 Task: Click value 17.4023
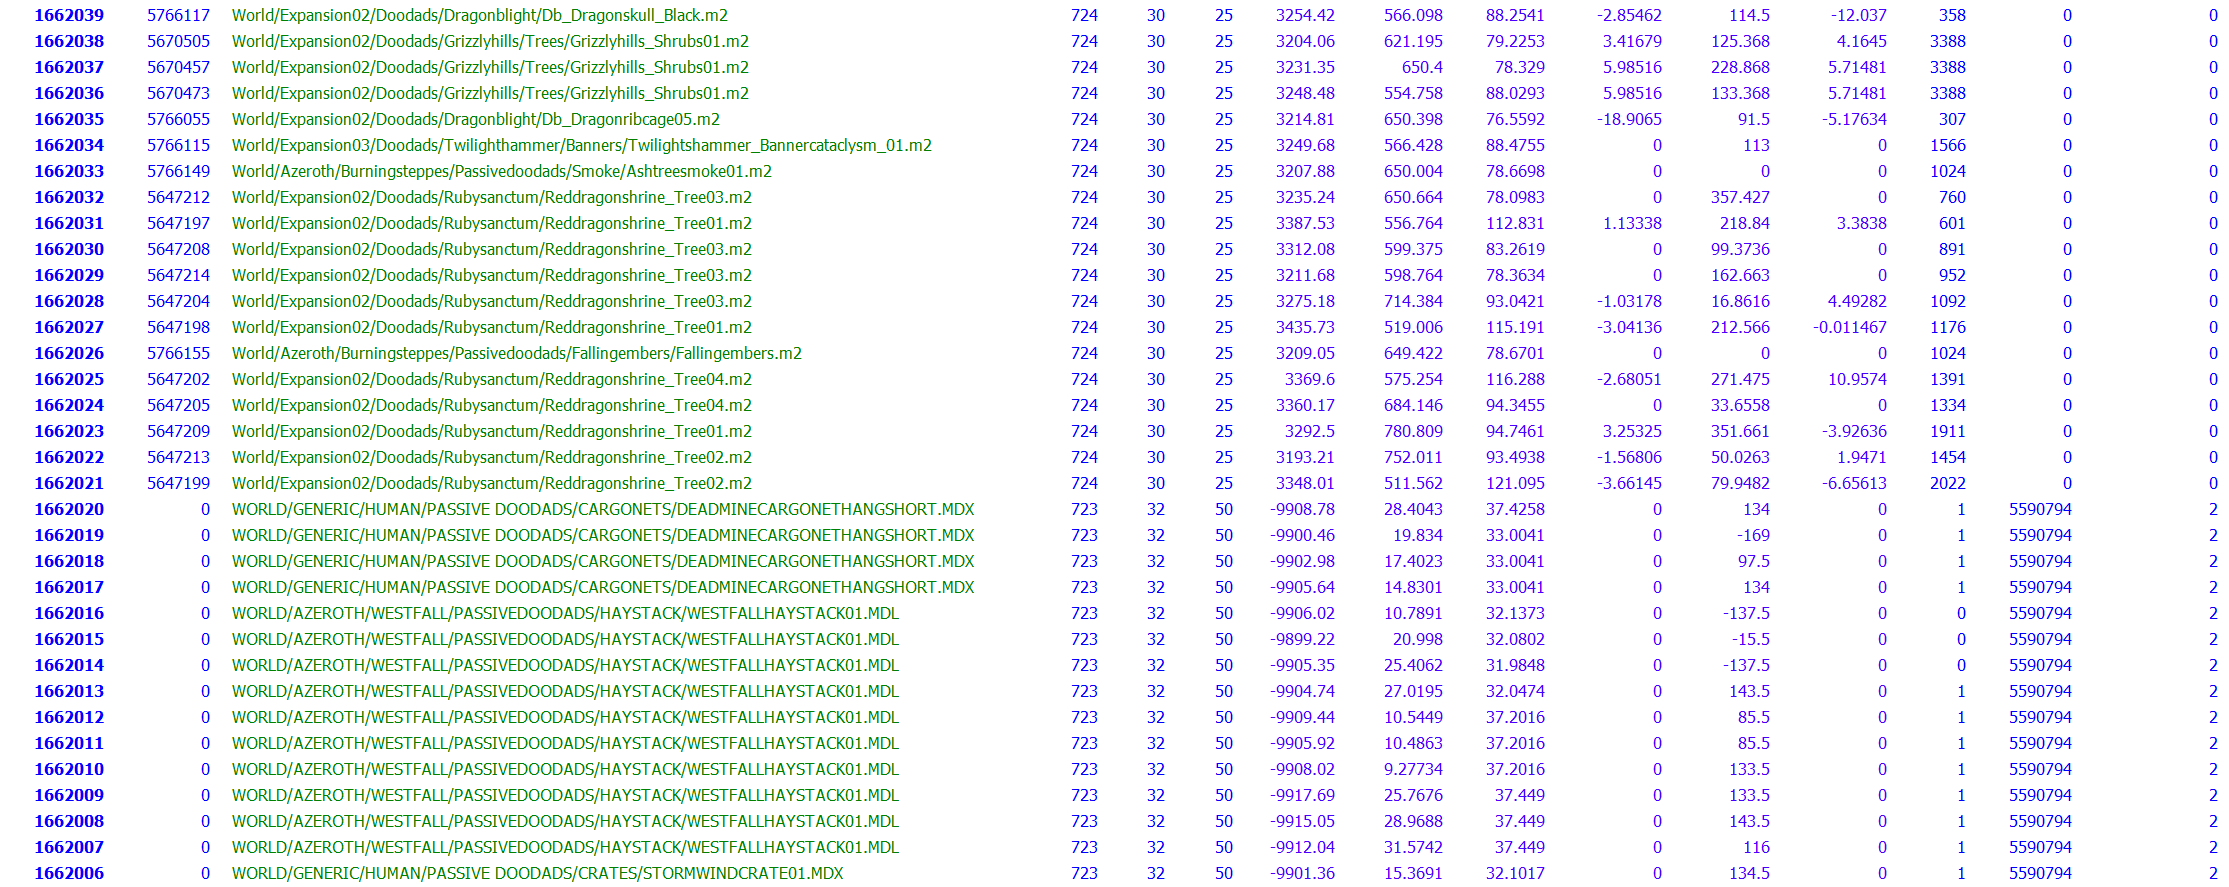[x=1413, y=561]
